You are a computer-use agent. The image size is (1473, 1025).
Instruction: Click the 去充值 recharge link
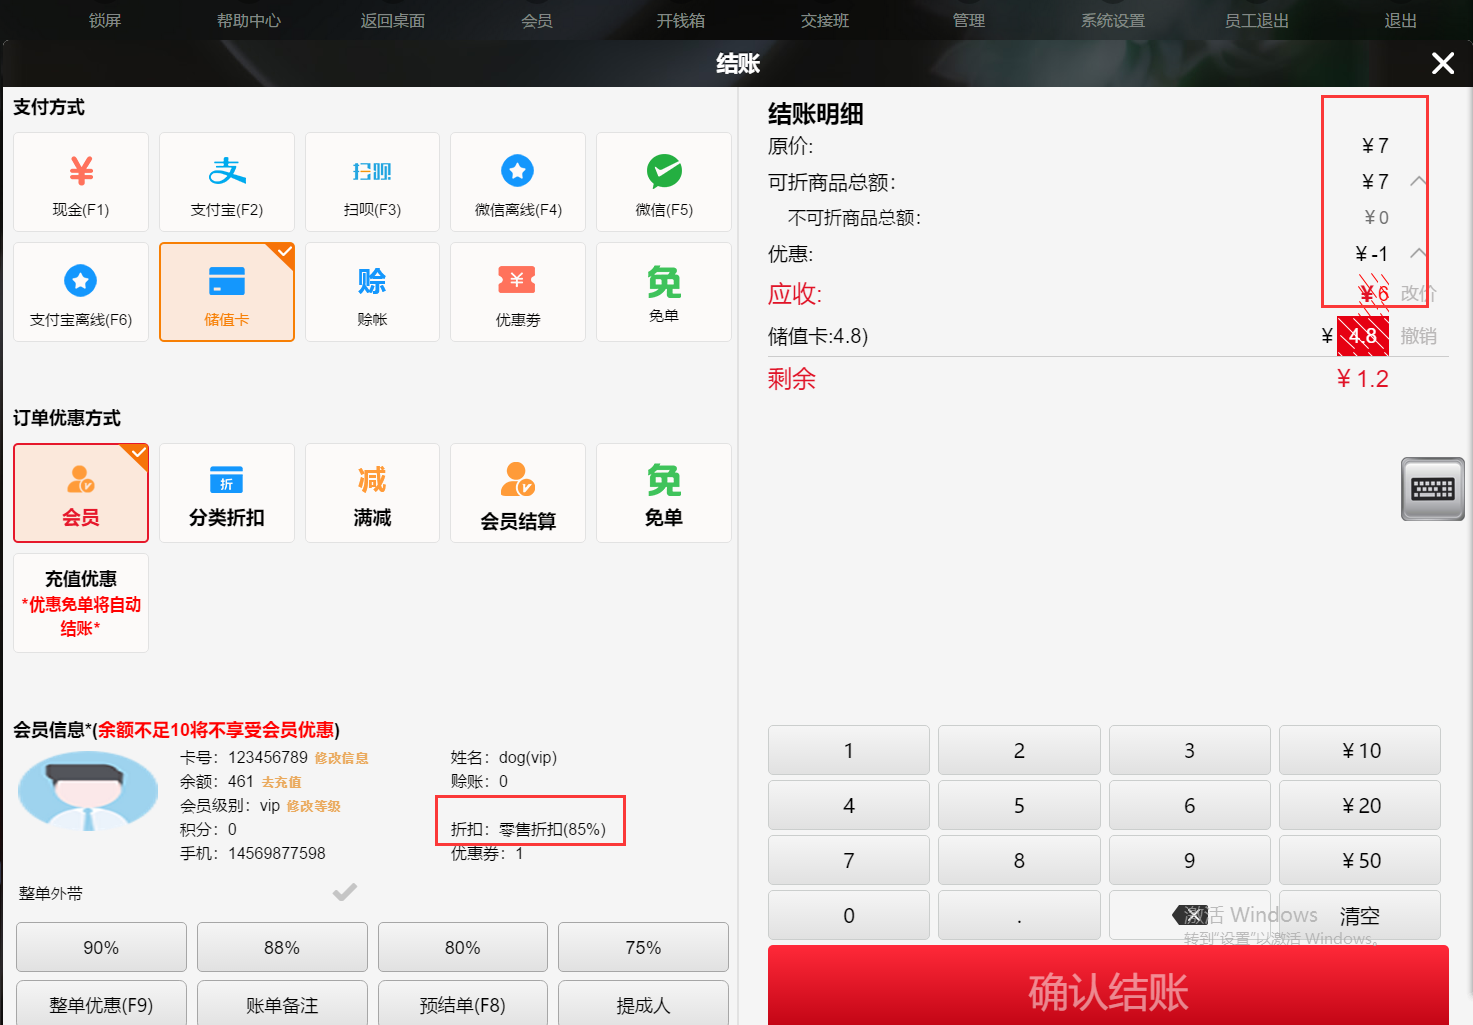pos(281,782)
